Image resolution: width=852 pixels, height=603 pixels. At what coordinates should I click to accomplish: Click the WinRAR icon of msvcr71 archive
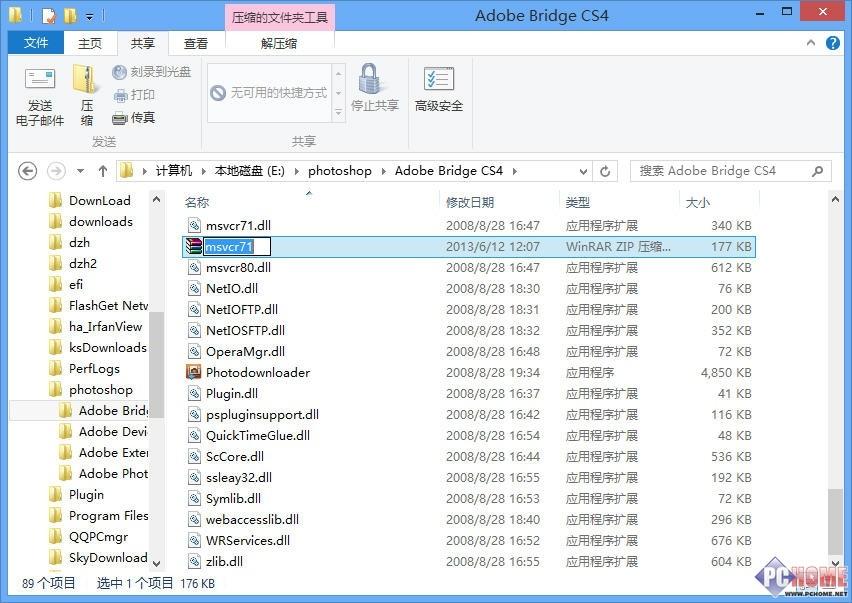point(193,247)
